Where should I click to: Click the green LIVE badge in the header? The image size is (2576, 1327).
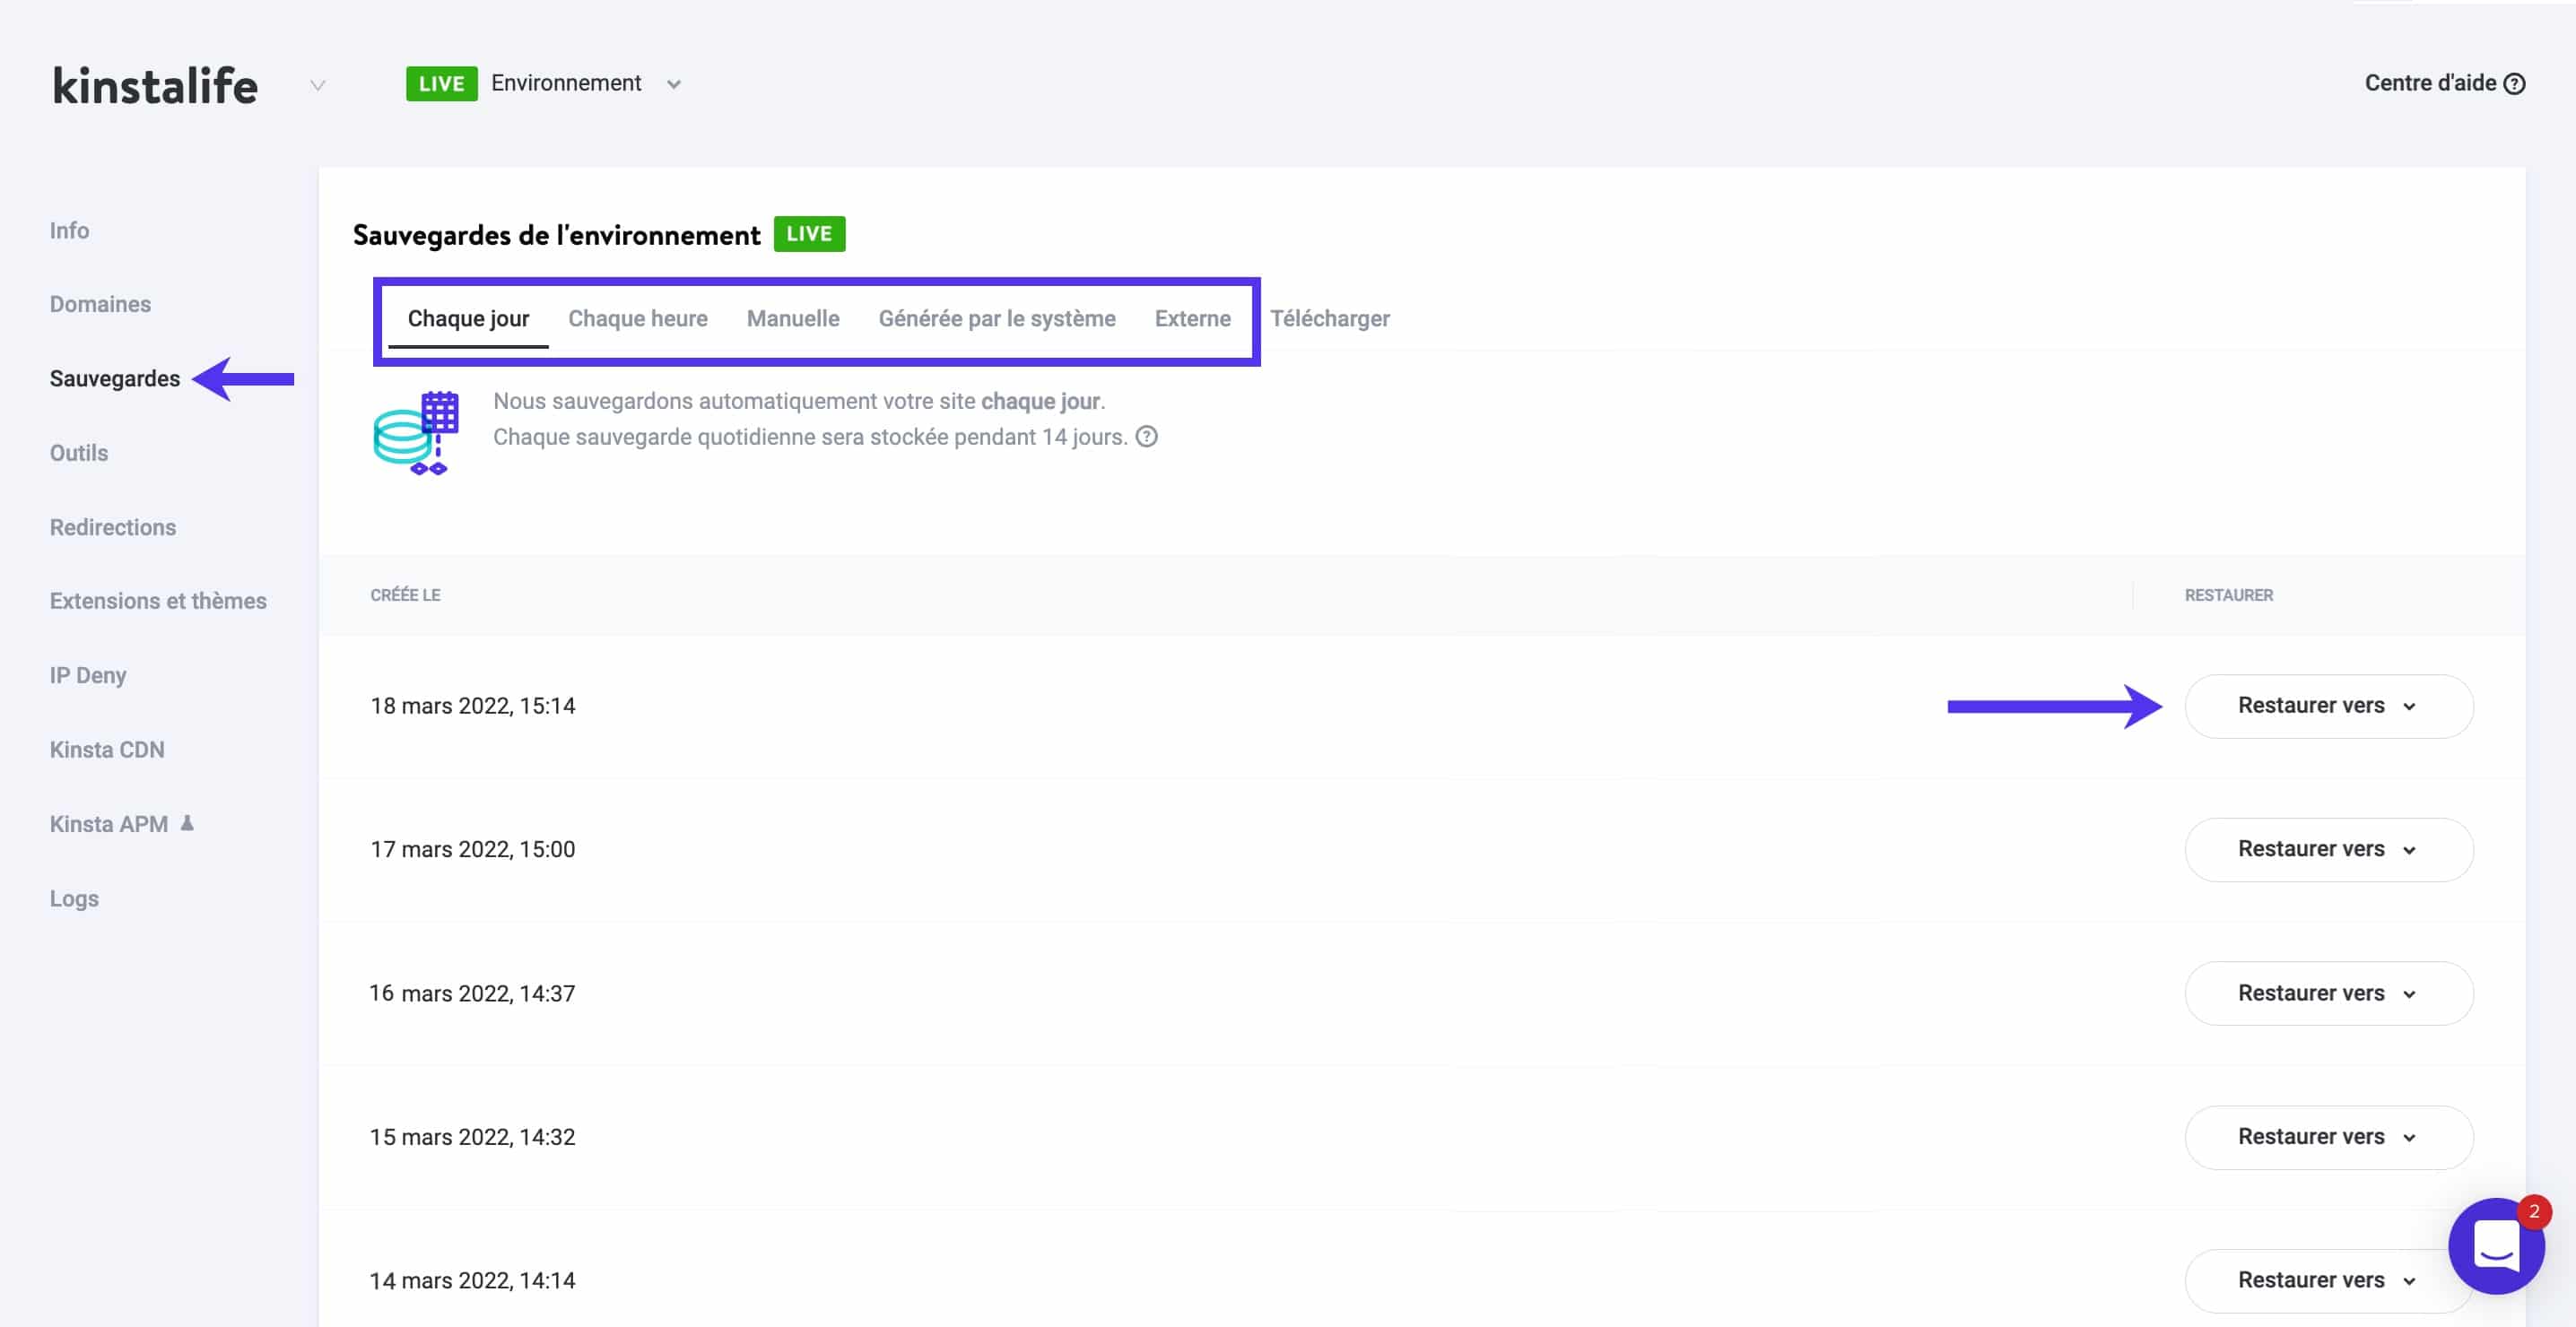click(441, 83)
